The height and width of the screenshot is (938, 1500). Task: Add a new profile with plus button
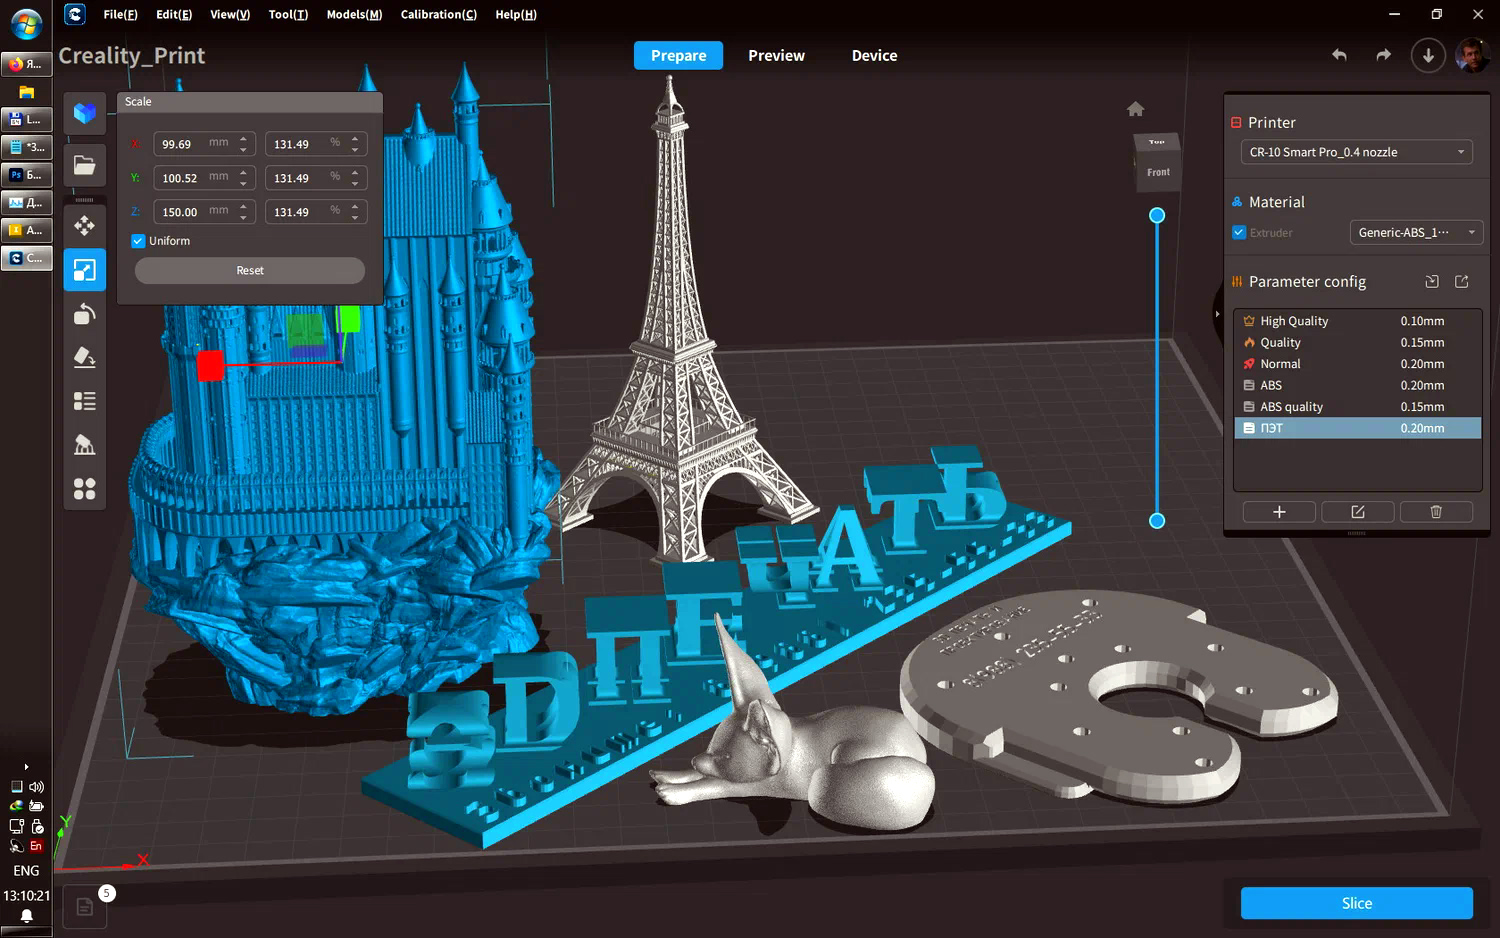point(1279,512)
